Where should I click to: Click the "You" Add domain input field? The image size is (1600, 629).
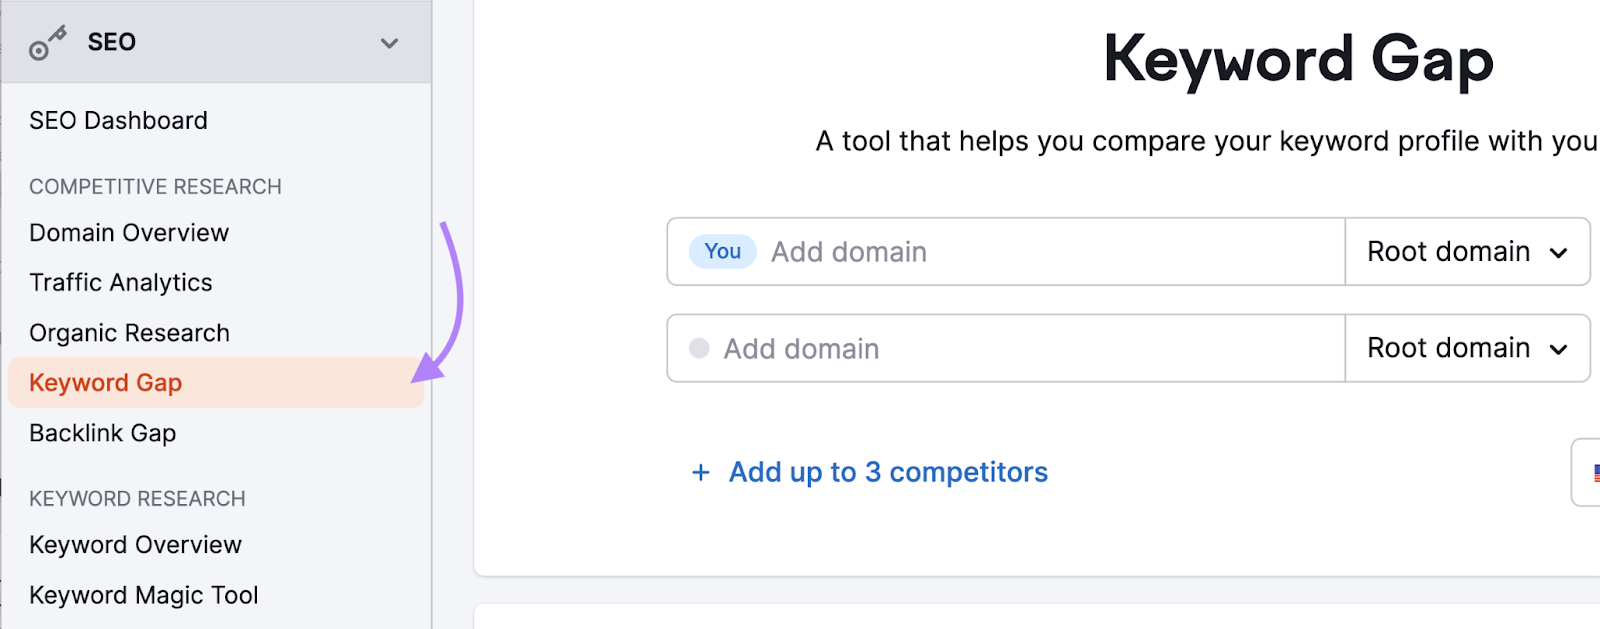[1000, 251]
